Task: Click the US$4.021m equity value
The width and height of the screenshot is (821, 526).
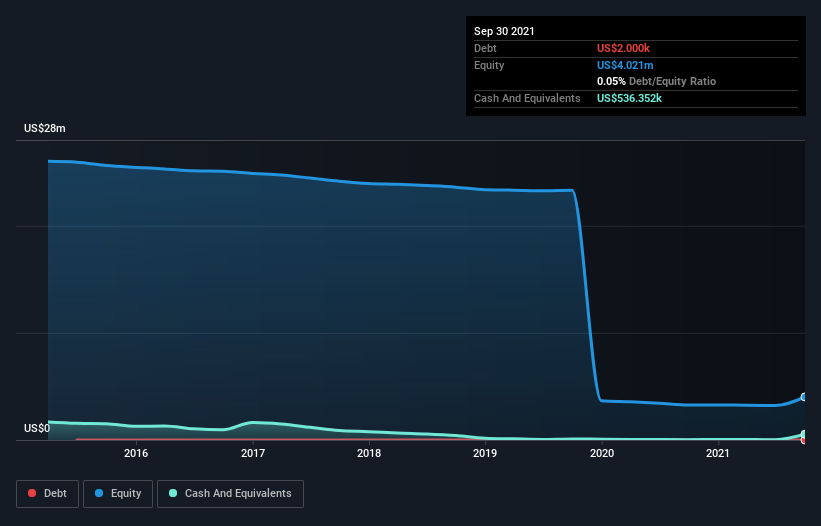Action: click(625, 65)
